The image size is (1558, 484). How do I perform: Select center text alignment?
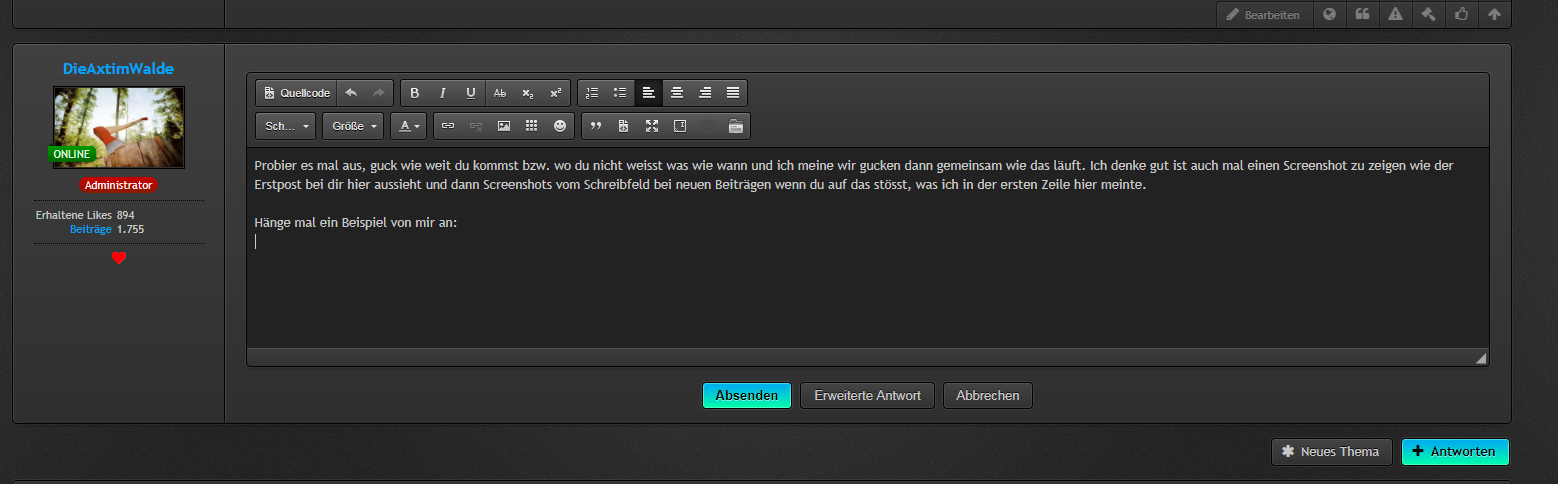click(677, 93)
